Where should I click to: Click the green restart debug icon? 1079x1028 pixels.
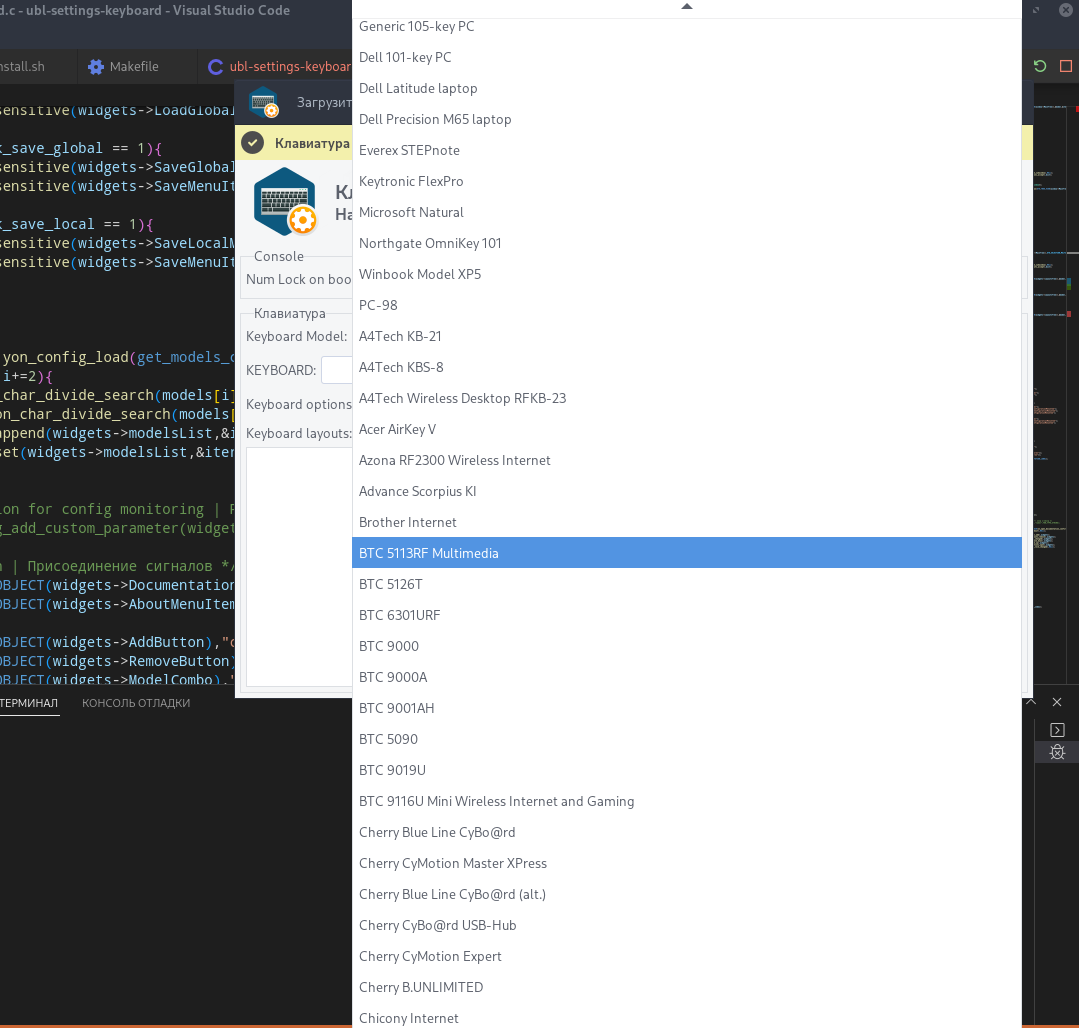tap(1040, 66)
